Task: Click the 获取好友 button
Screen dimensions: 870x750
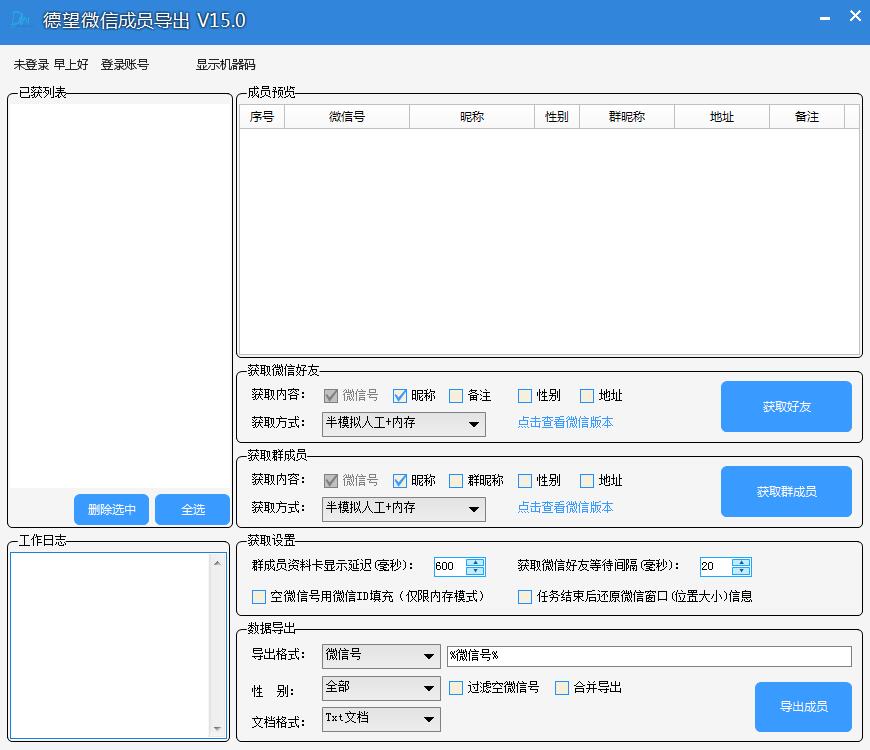Action: tap(786, 407)
